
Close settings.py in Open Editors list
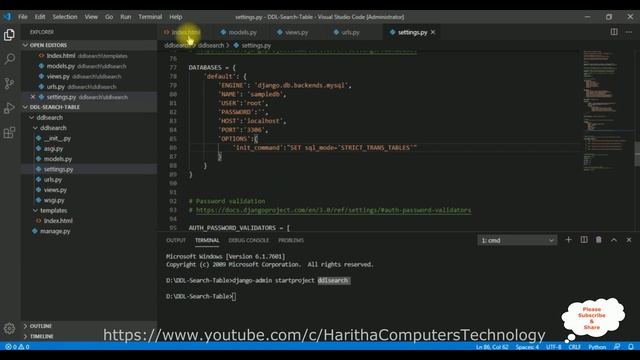[x=33, y=97]
